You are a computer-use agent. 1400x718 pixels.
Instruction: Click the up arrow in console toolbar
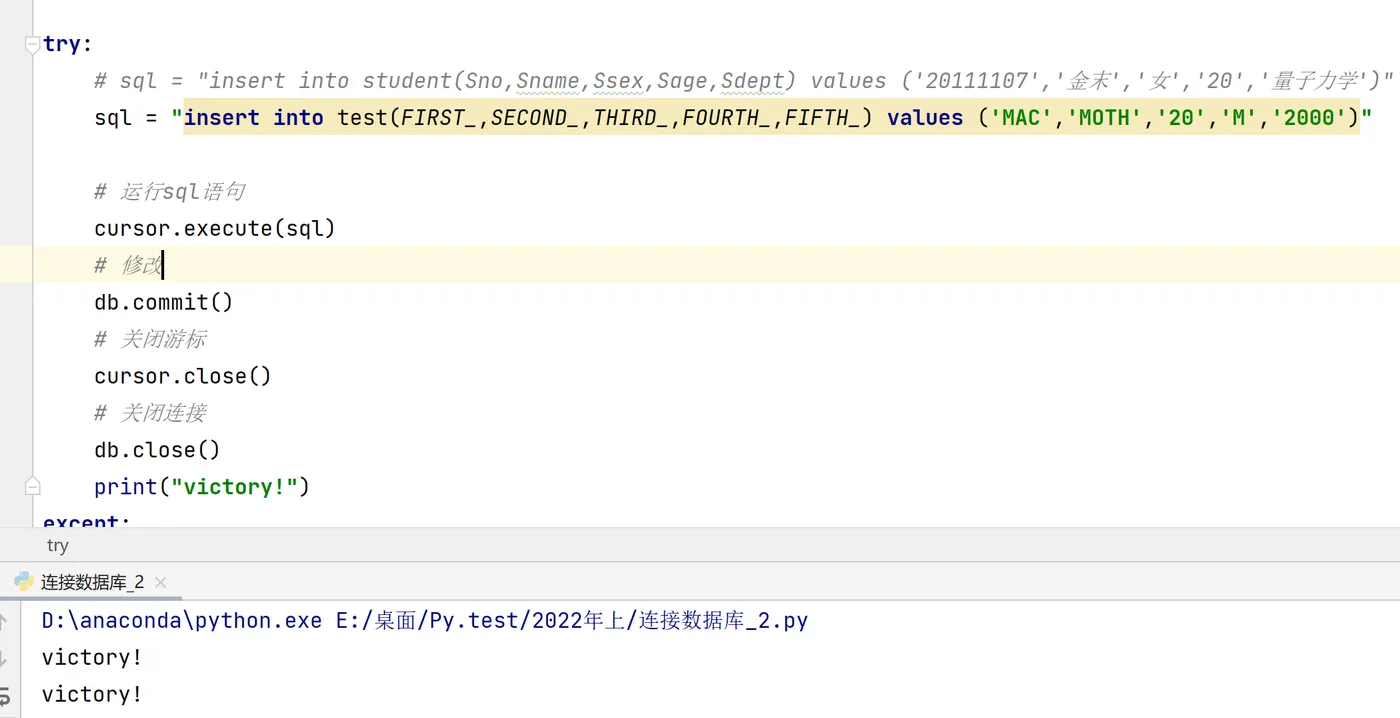[4, 621]
